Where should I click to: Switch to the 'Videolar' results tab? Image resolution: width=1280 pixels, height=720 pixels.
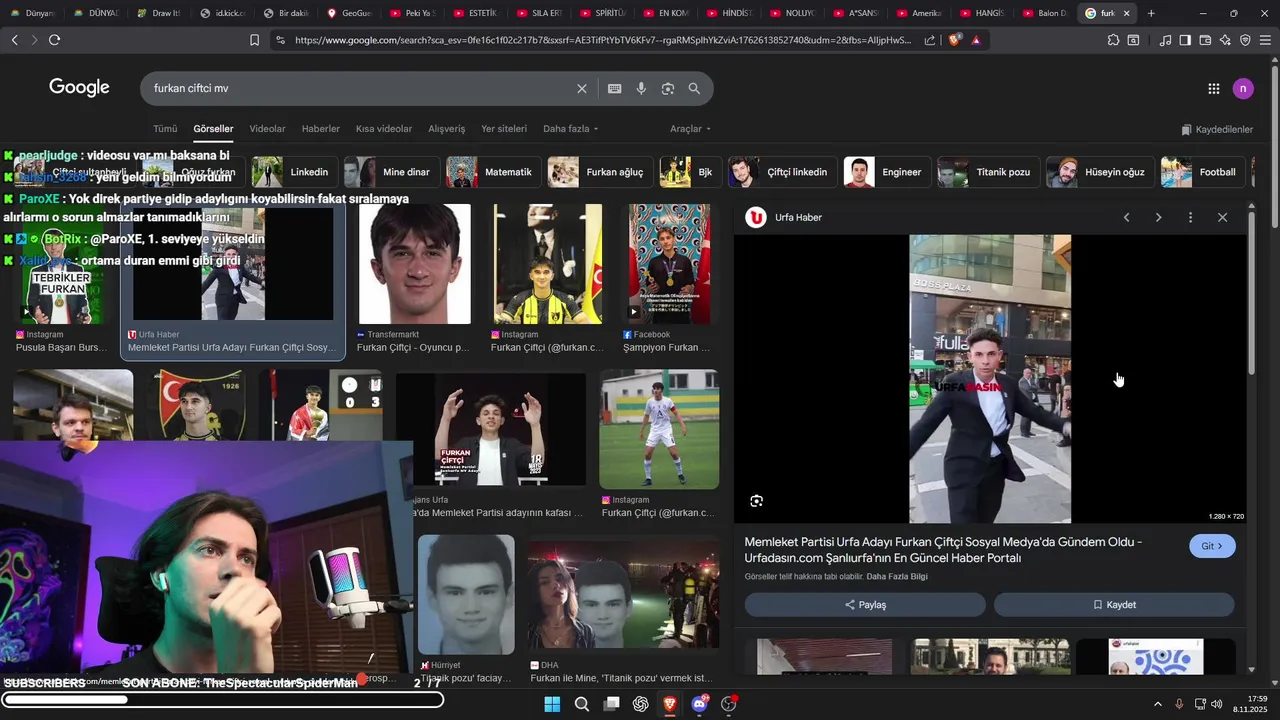click(267, 129)
